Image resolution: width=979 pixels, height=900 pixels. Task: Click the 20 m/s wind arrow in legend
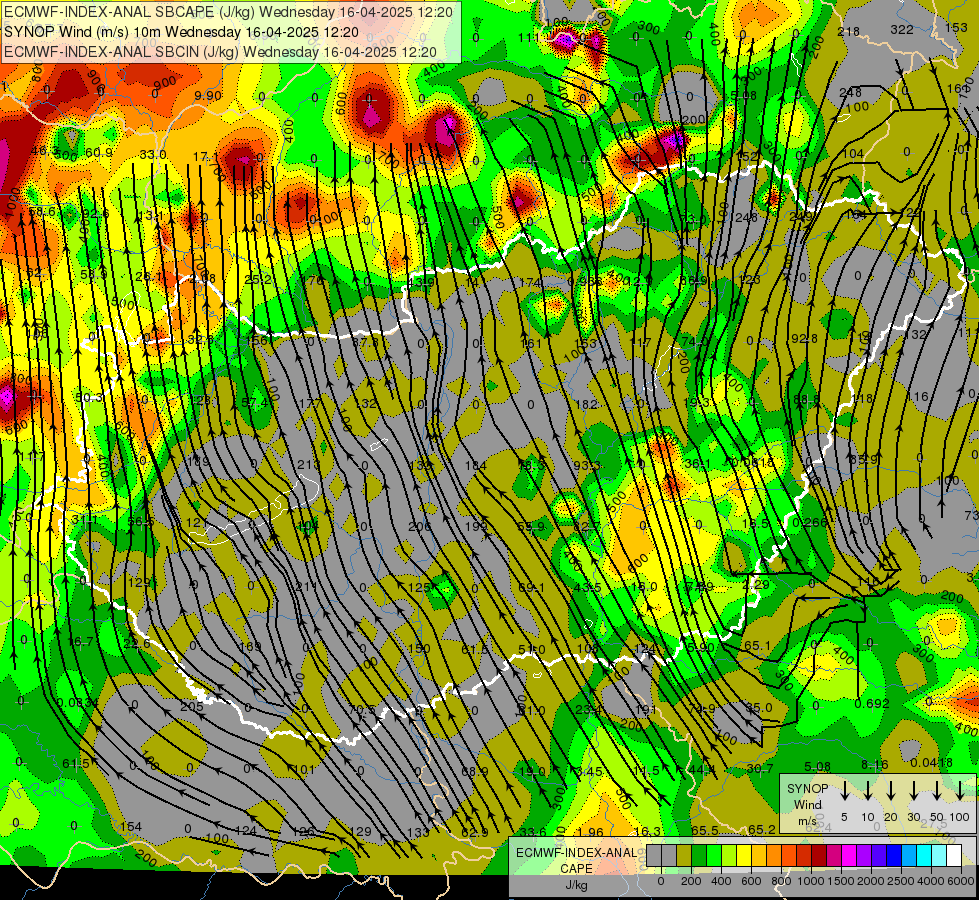point(890,790)
